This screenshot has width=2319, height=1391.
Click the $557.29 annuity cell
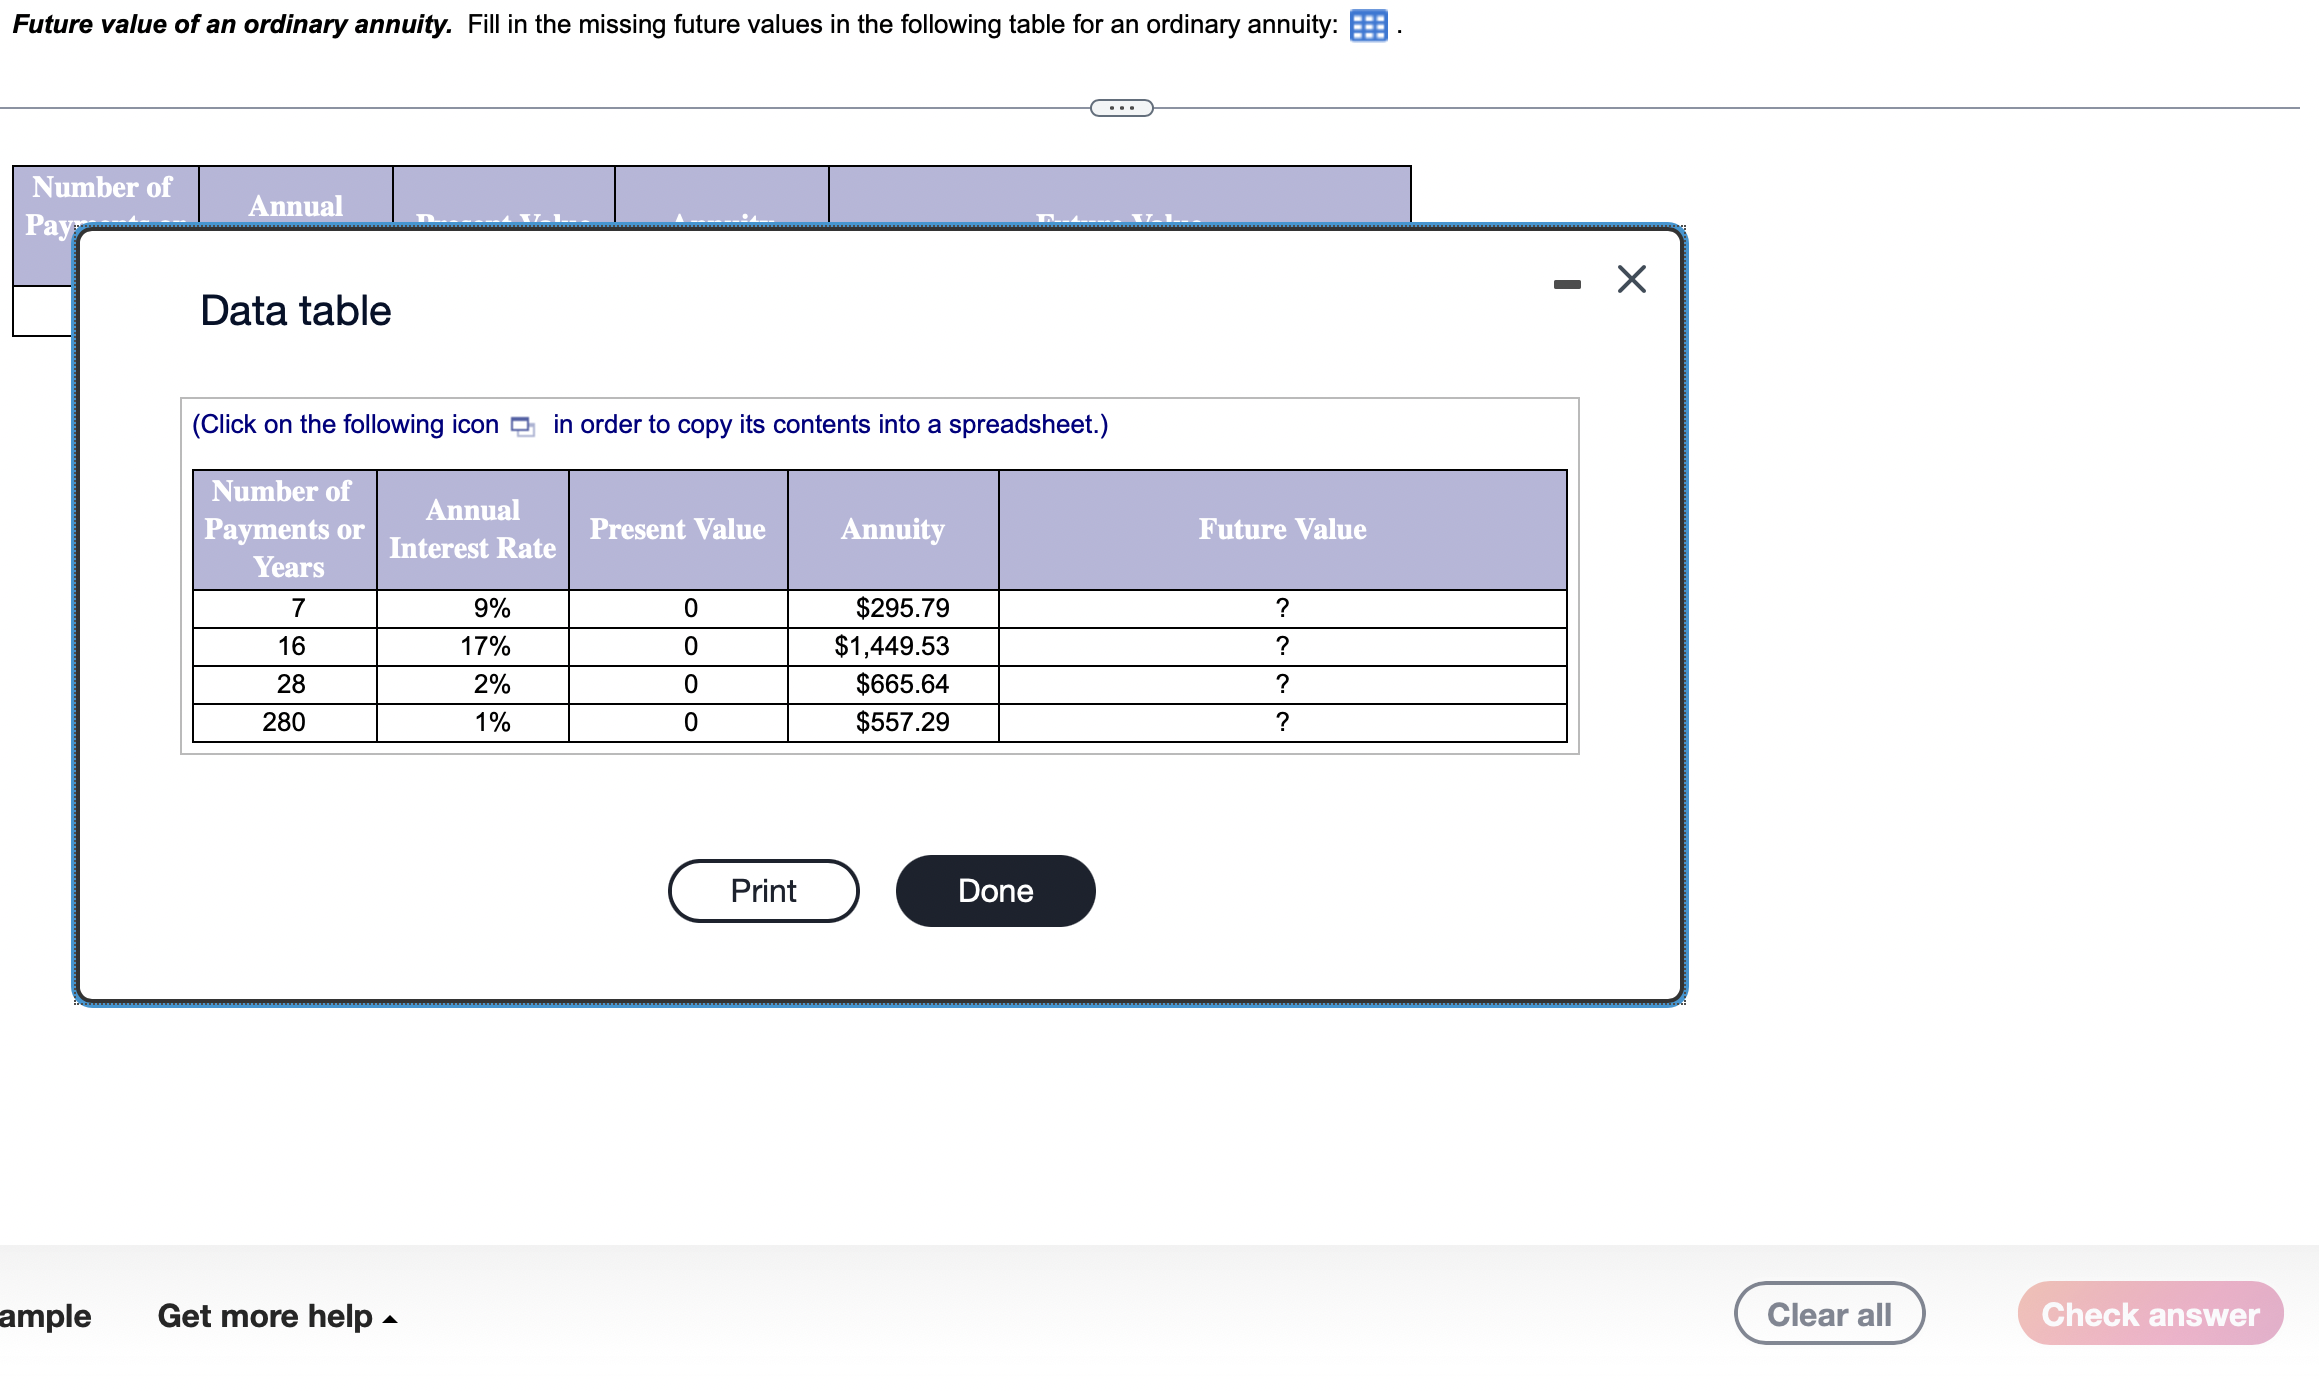tap(900, 722)
